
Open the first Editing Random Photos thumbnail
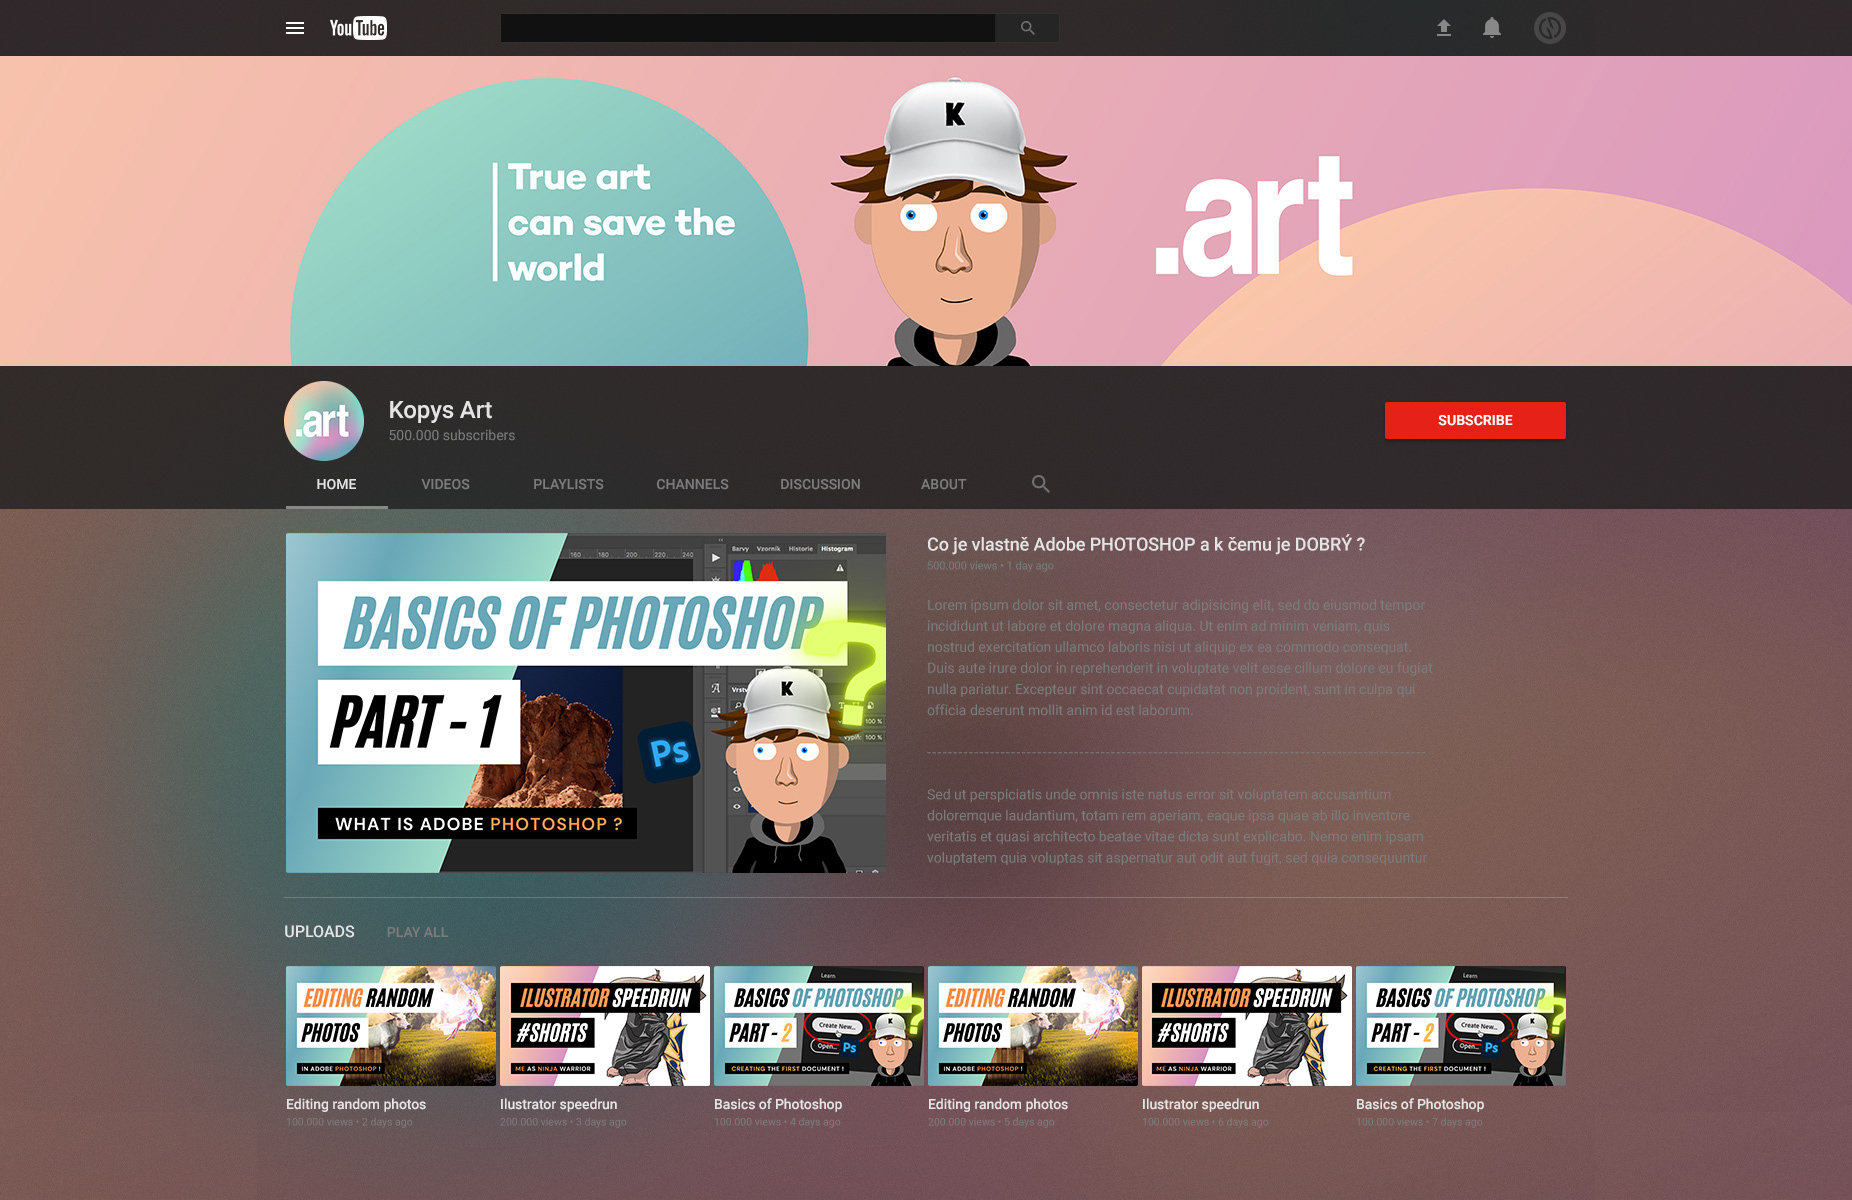(391, 1026)
